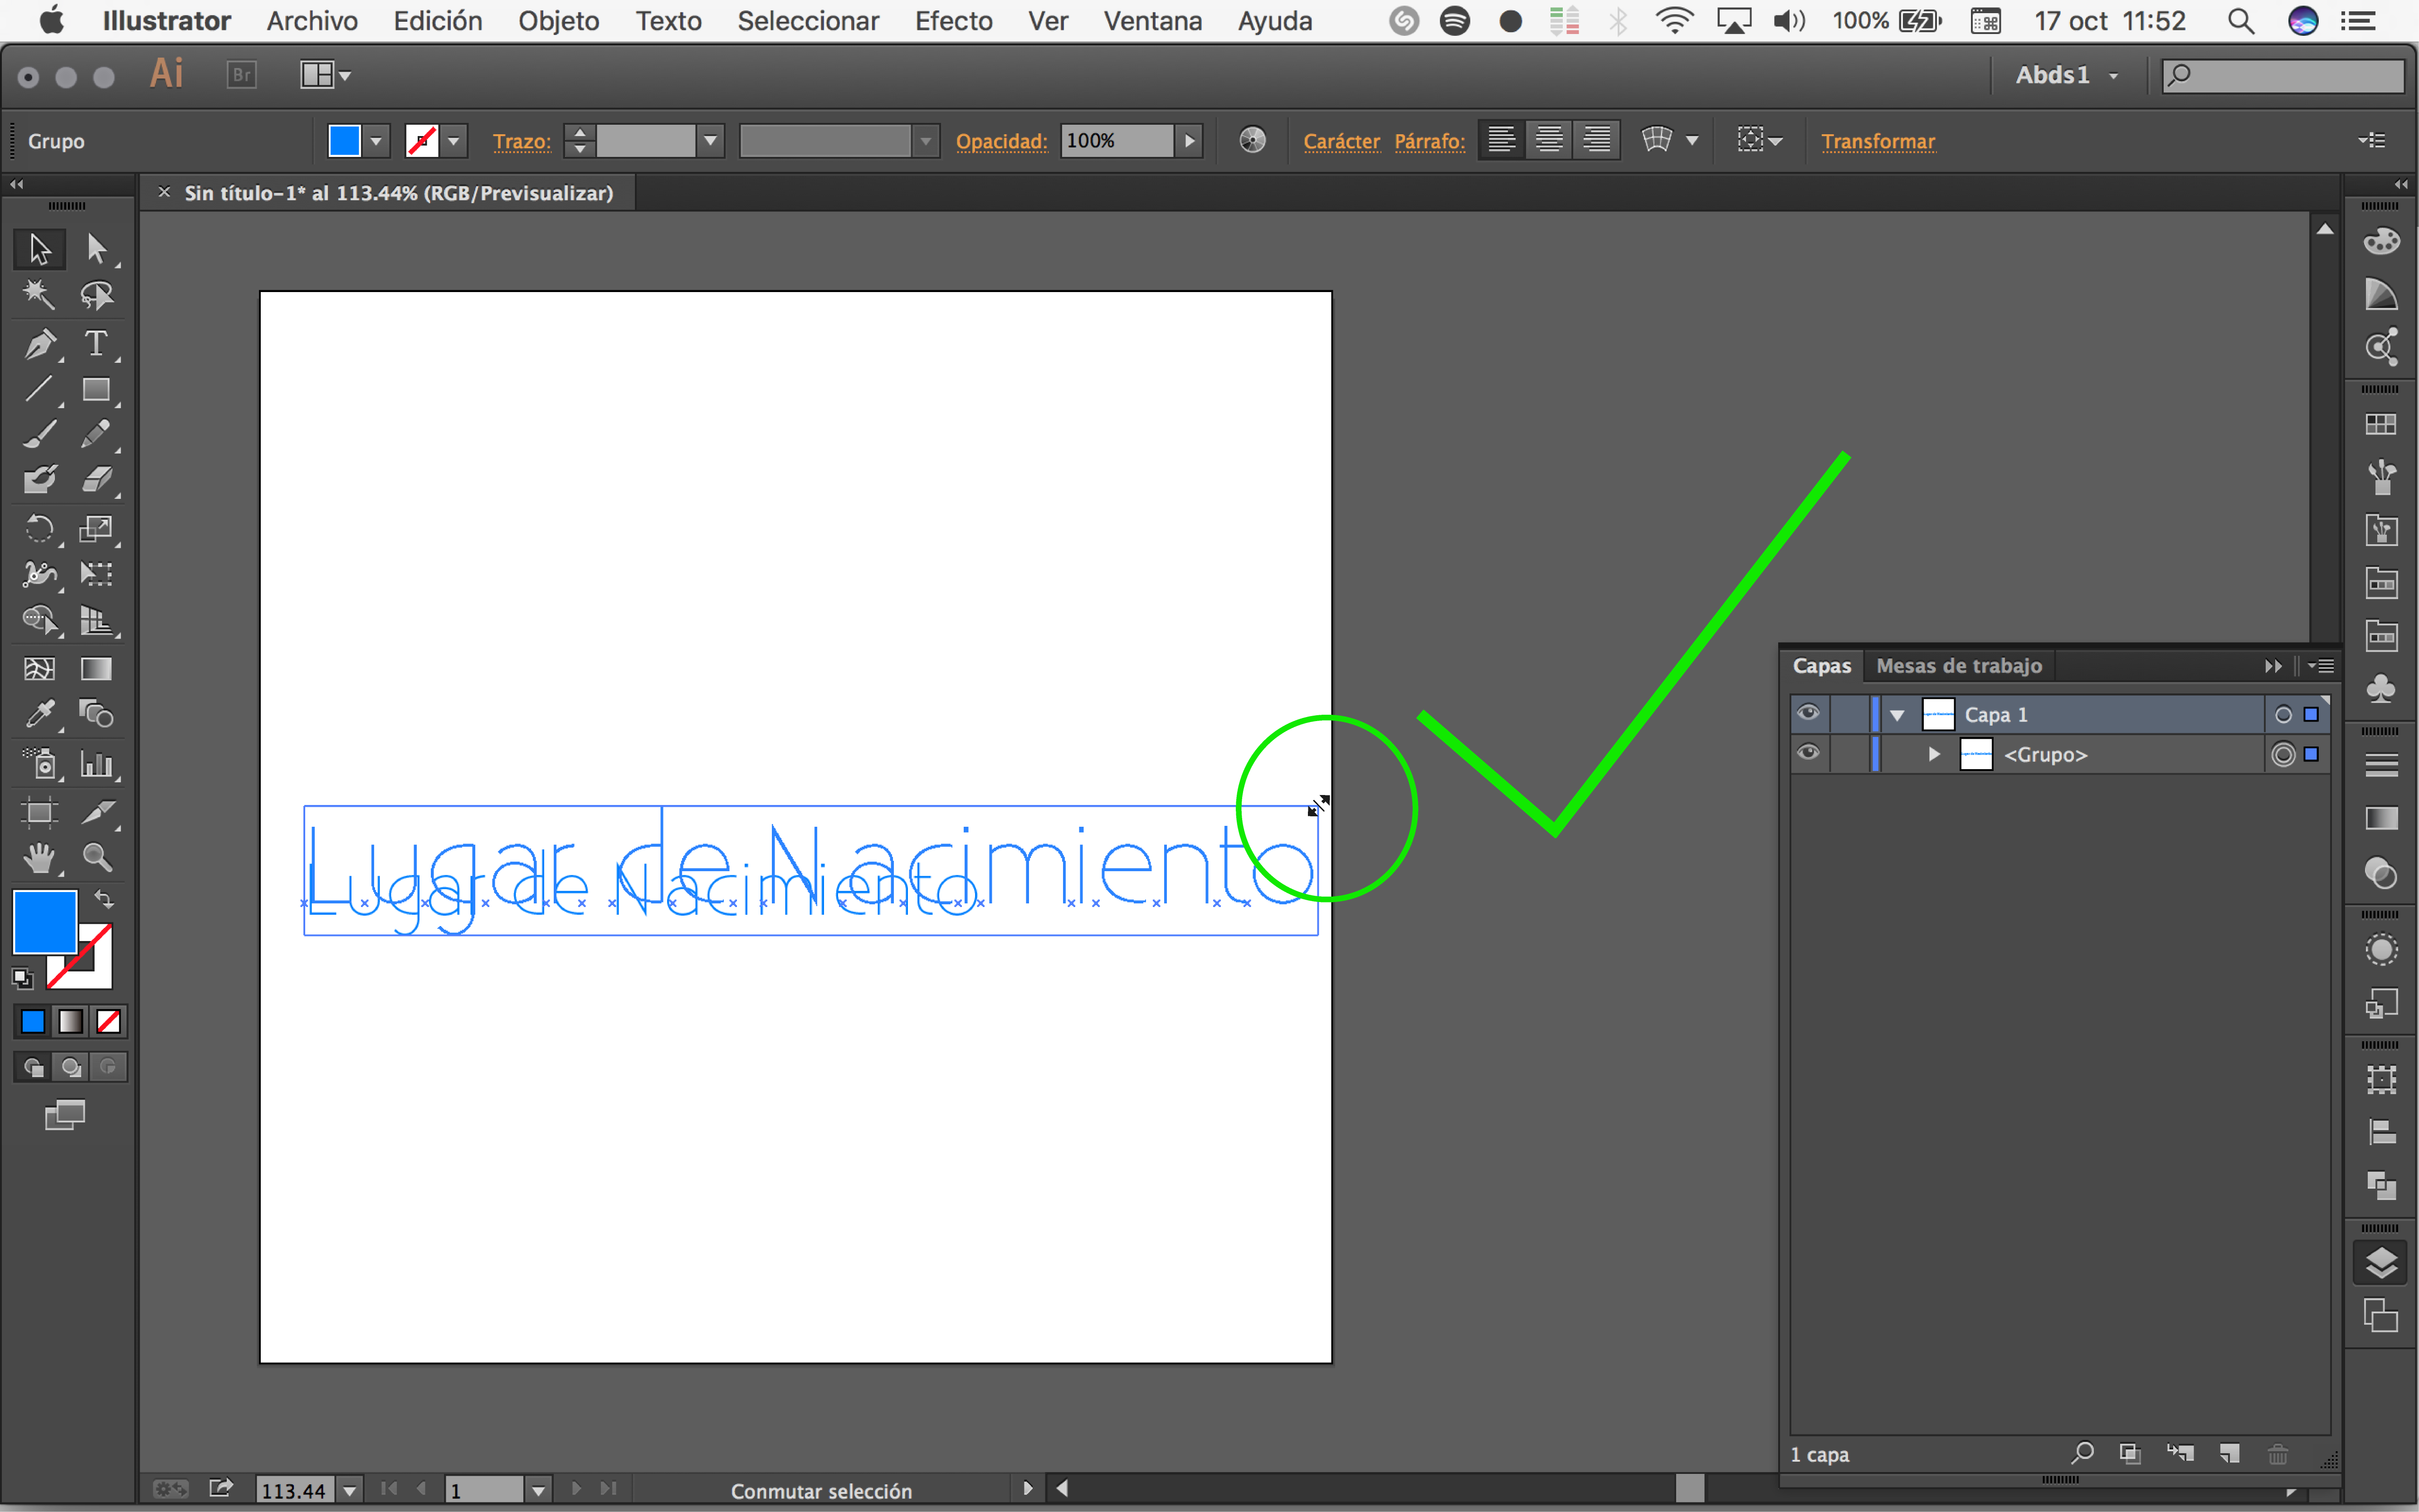
Task: Select the Zoom tool
Action: [96, 858]
